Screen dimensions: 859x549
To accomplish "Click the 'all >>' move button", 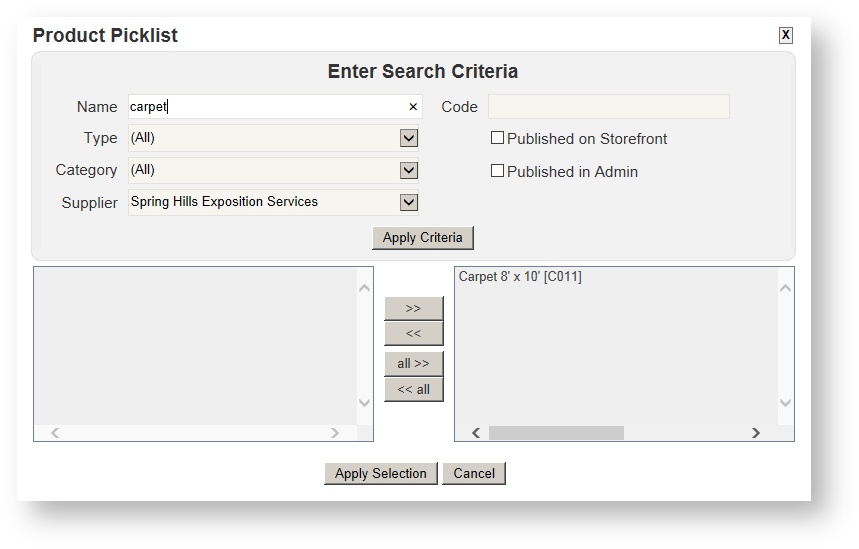I will (x=413, y=364).
